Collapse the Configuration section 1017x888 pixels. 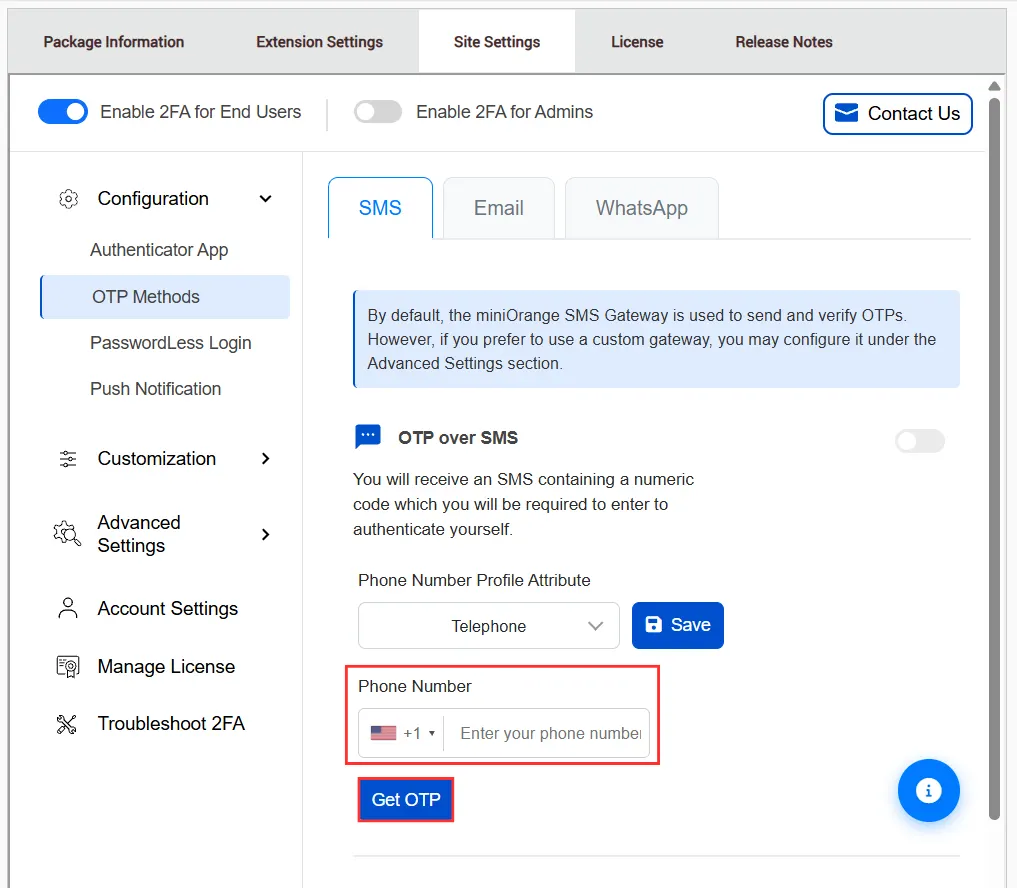coord(265,198)
